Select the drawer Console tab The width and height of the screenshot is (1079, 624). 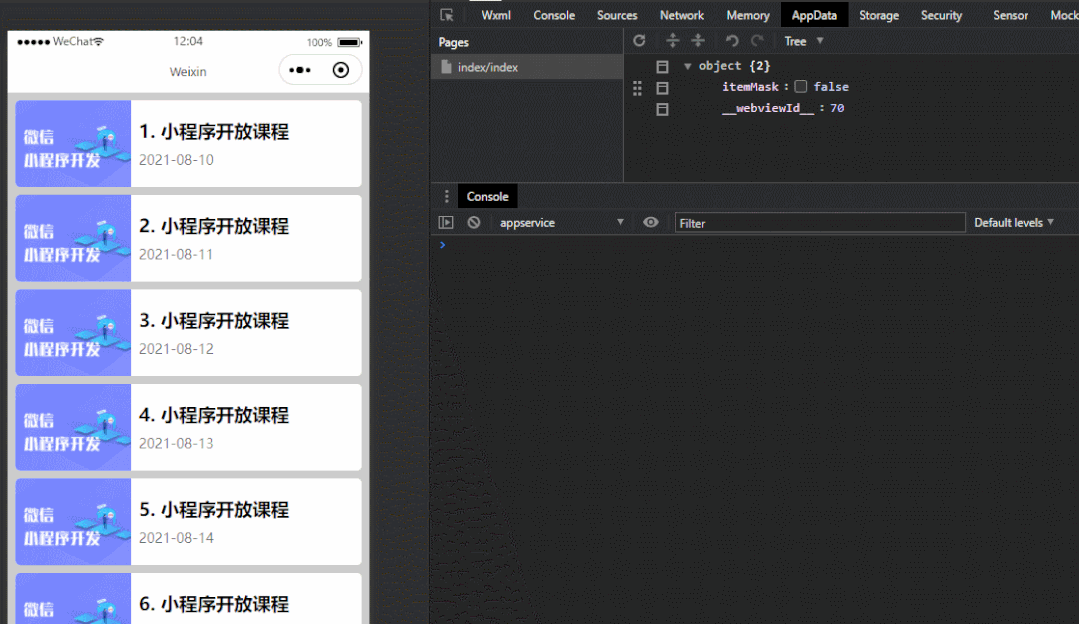click(487, 196)
